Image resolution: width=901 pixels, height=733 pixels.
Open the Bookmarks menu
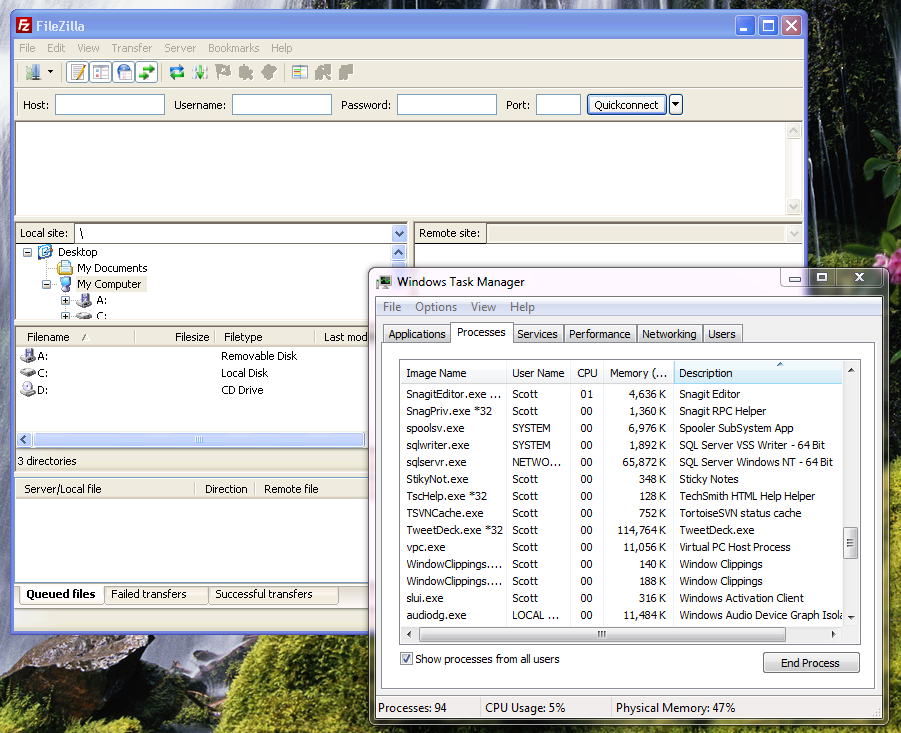(233, 48)
